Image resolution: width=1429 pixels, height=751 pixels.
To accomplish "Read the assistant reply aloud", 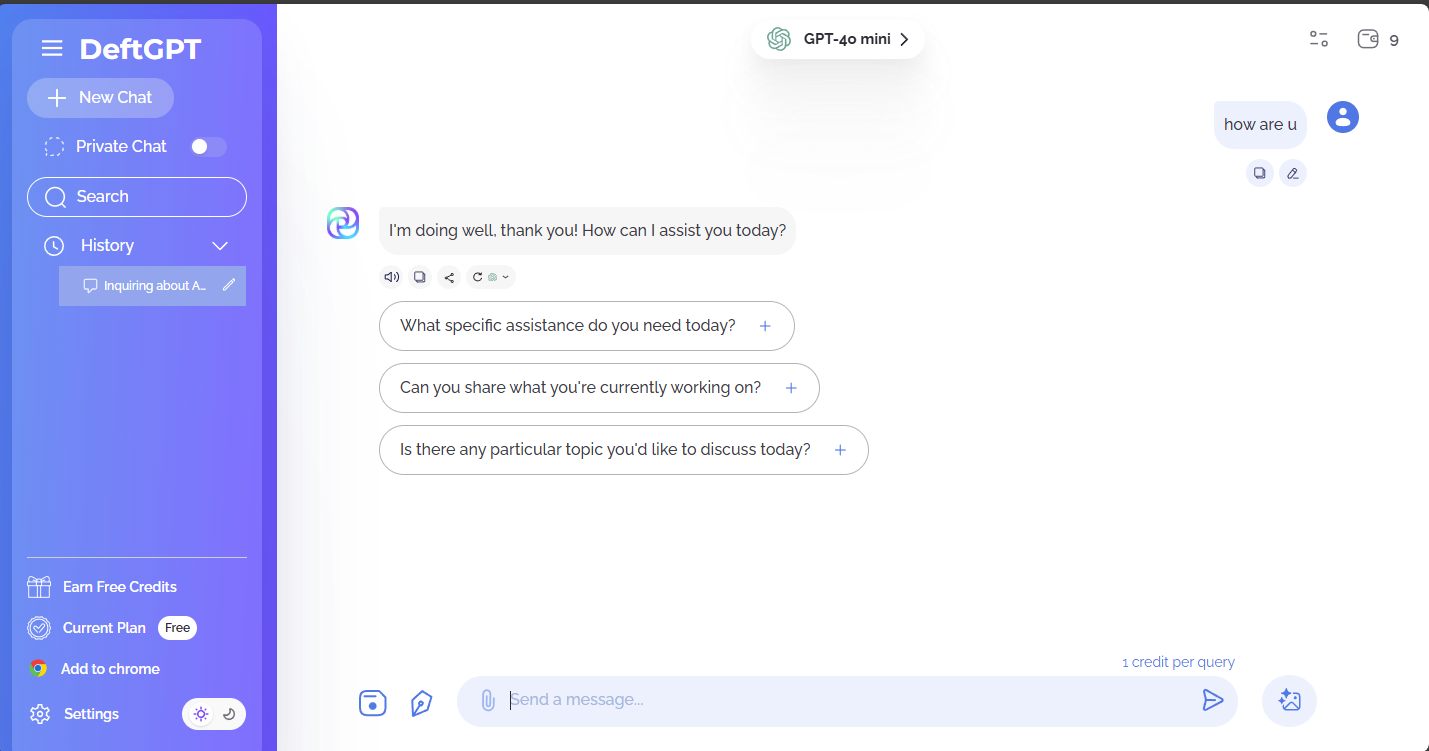I will [x=392, y=277].
